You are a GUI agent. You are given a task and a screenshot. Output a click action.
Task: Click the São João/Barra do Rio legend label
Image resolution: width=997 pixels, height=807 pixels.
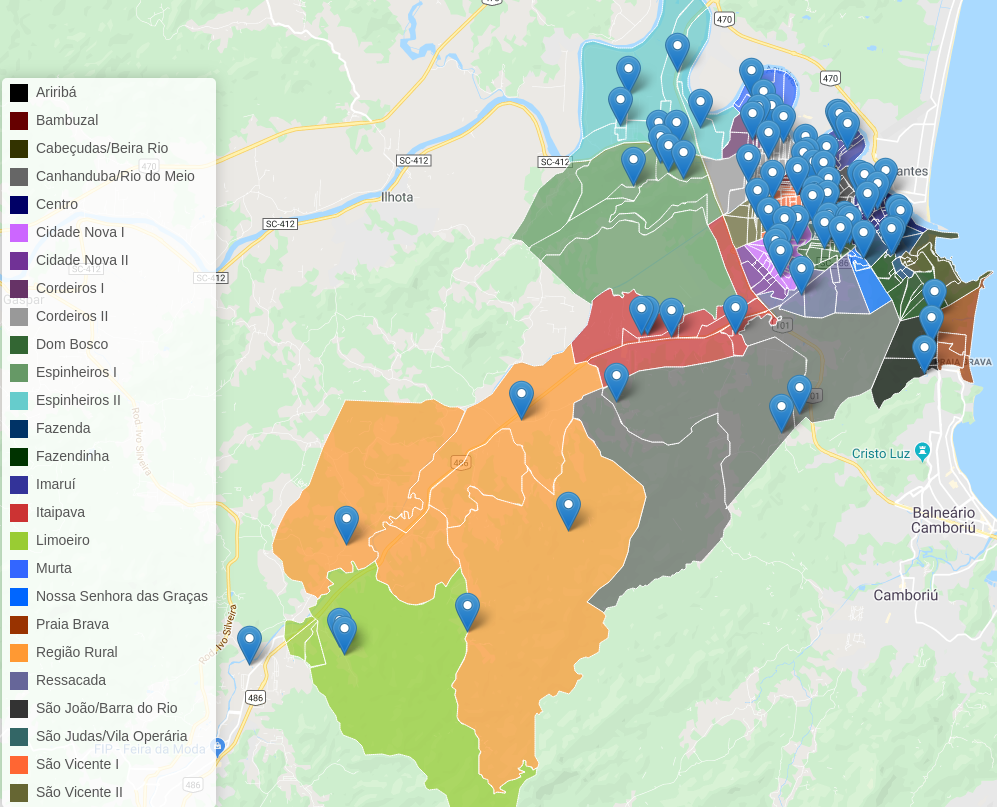[106, 708]
